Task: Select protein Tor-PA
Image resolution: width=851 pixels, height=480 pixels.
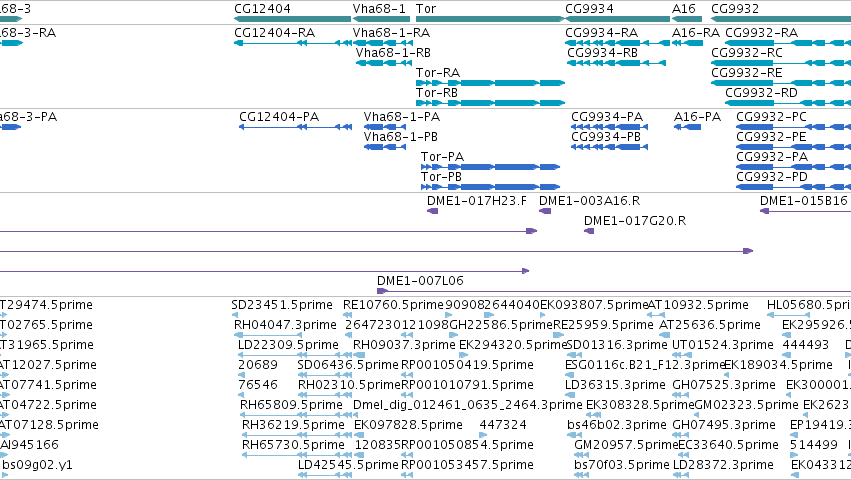Action: [442, 157]
